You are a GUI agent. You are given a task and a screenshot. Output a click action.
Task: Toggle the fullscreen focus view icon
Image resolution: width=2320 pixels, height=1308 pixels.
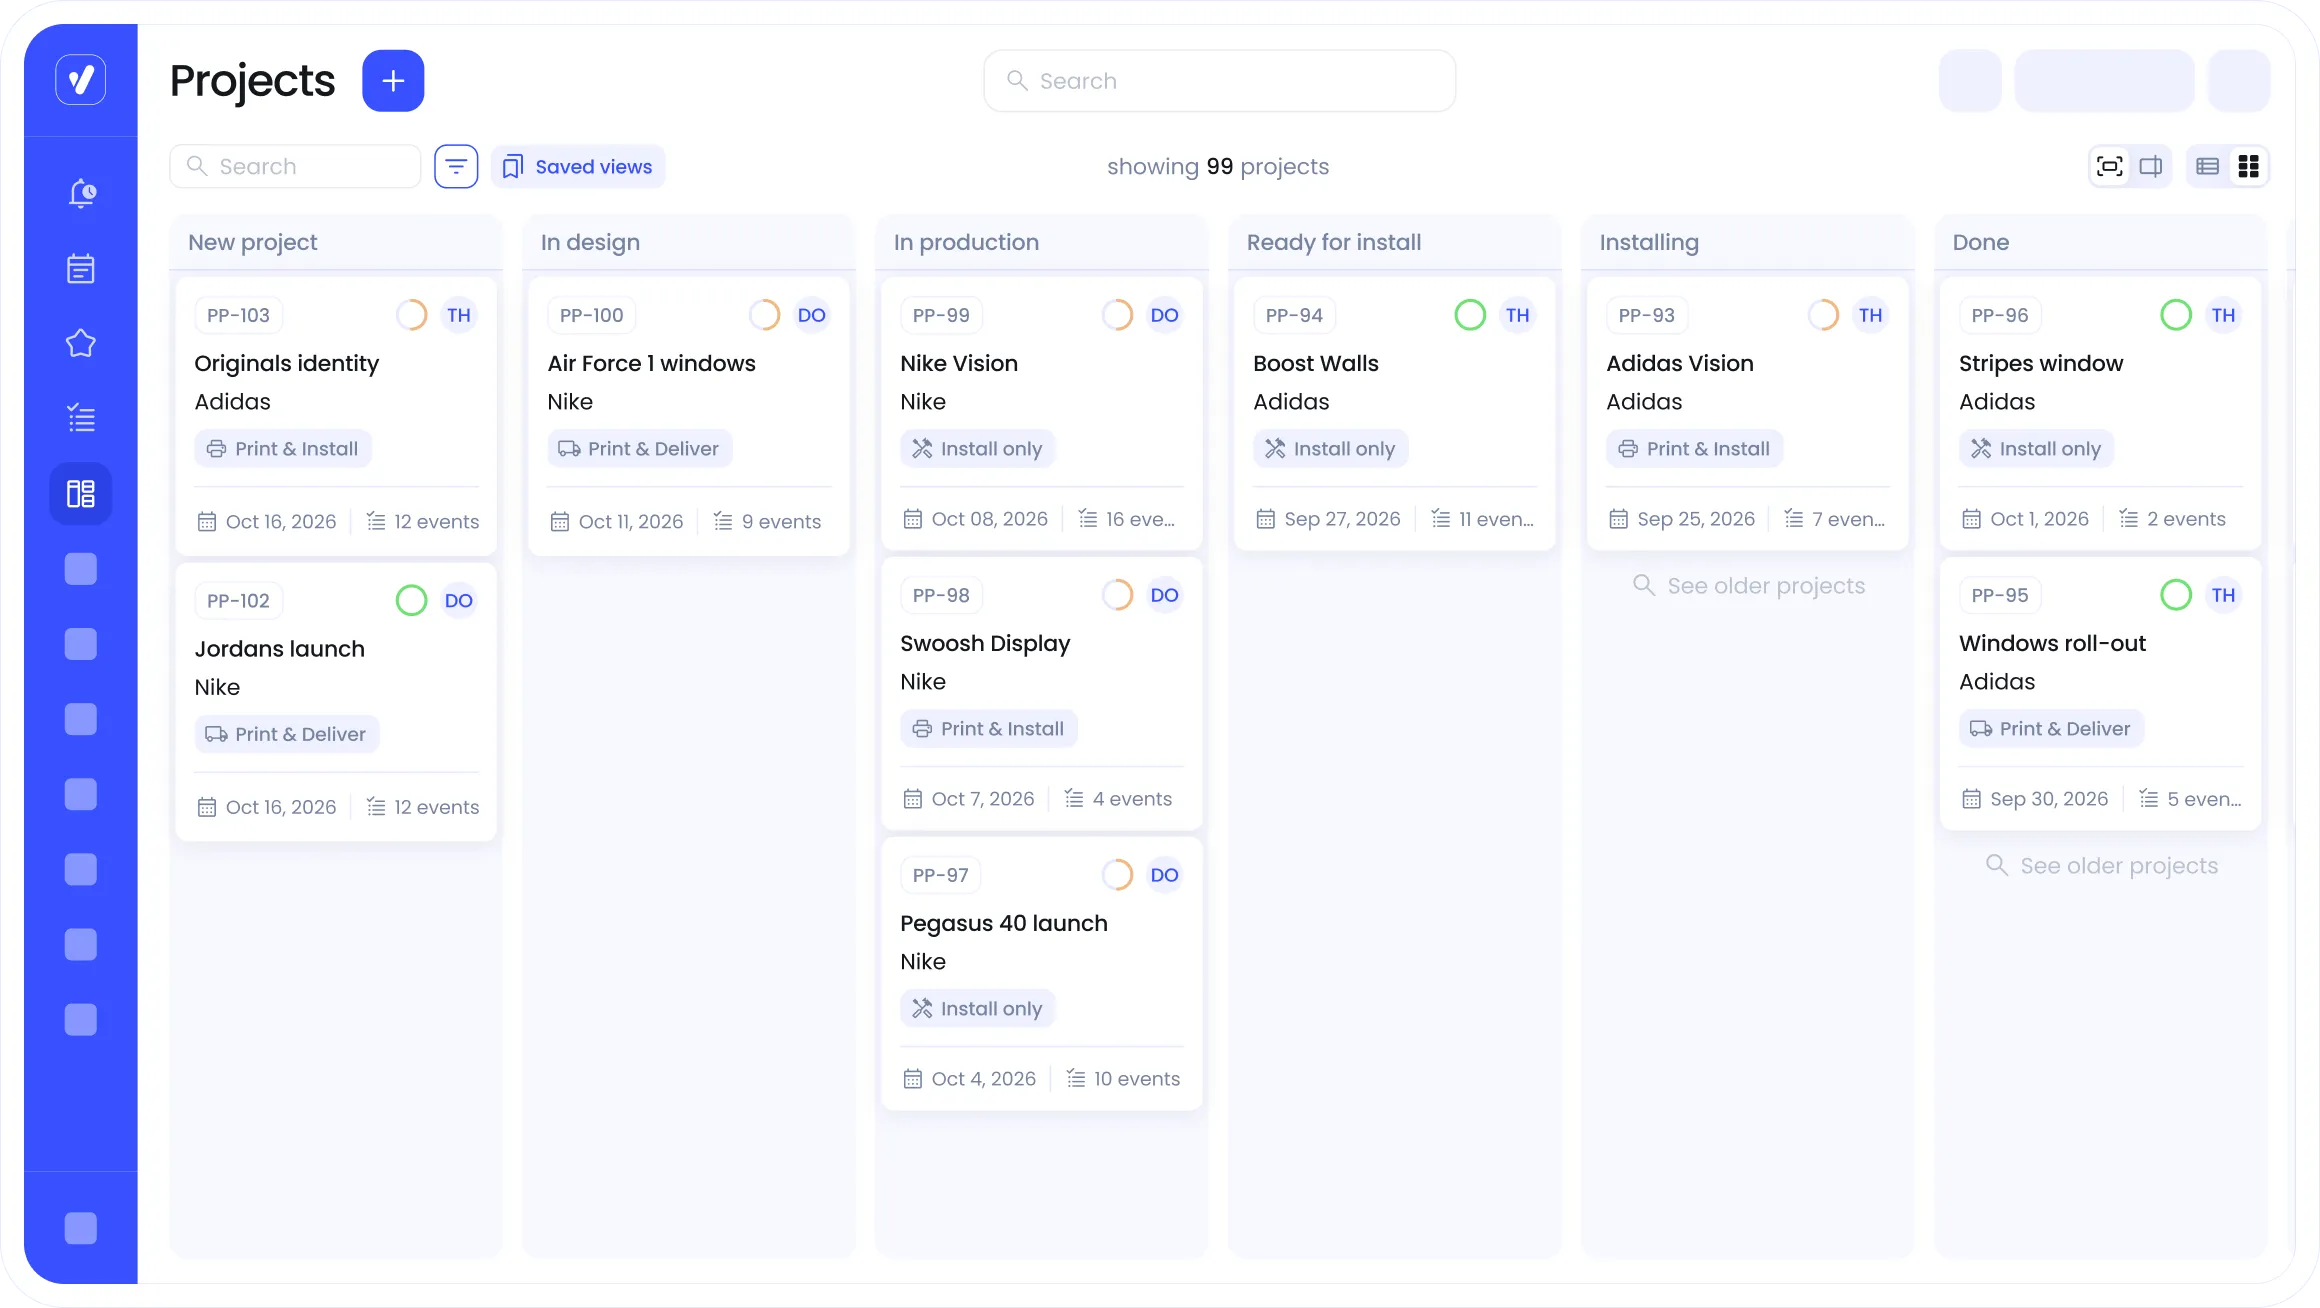(2109, 166)
